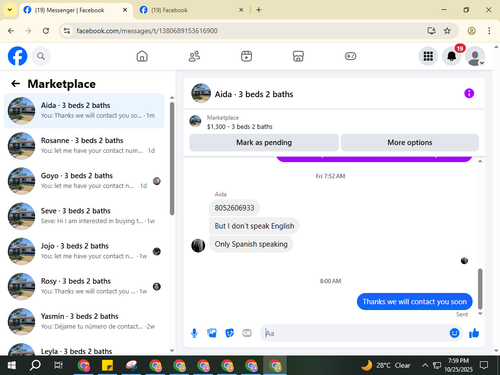This screenshot has height=375, width=500.
Task: Attach a photo file icon
Action: click(x=212, y=333)
